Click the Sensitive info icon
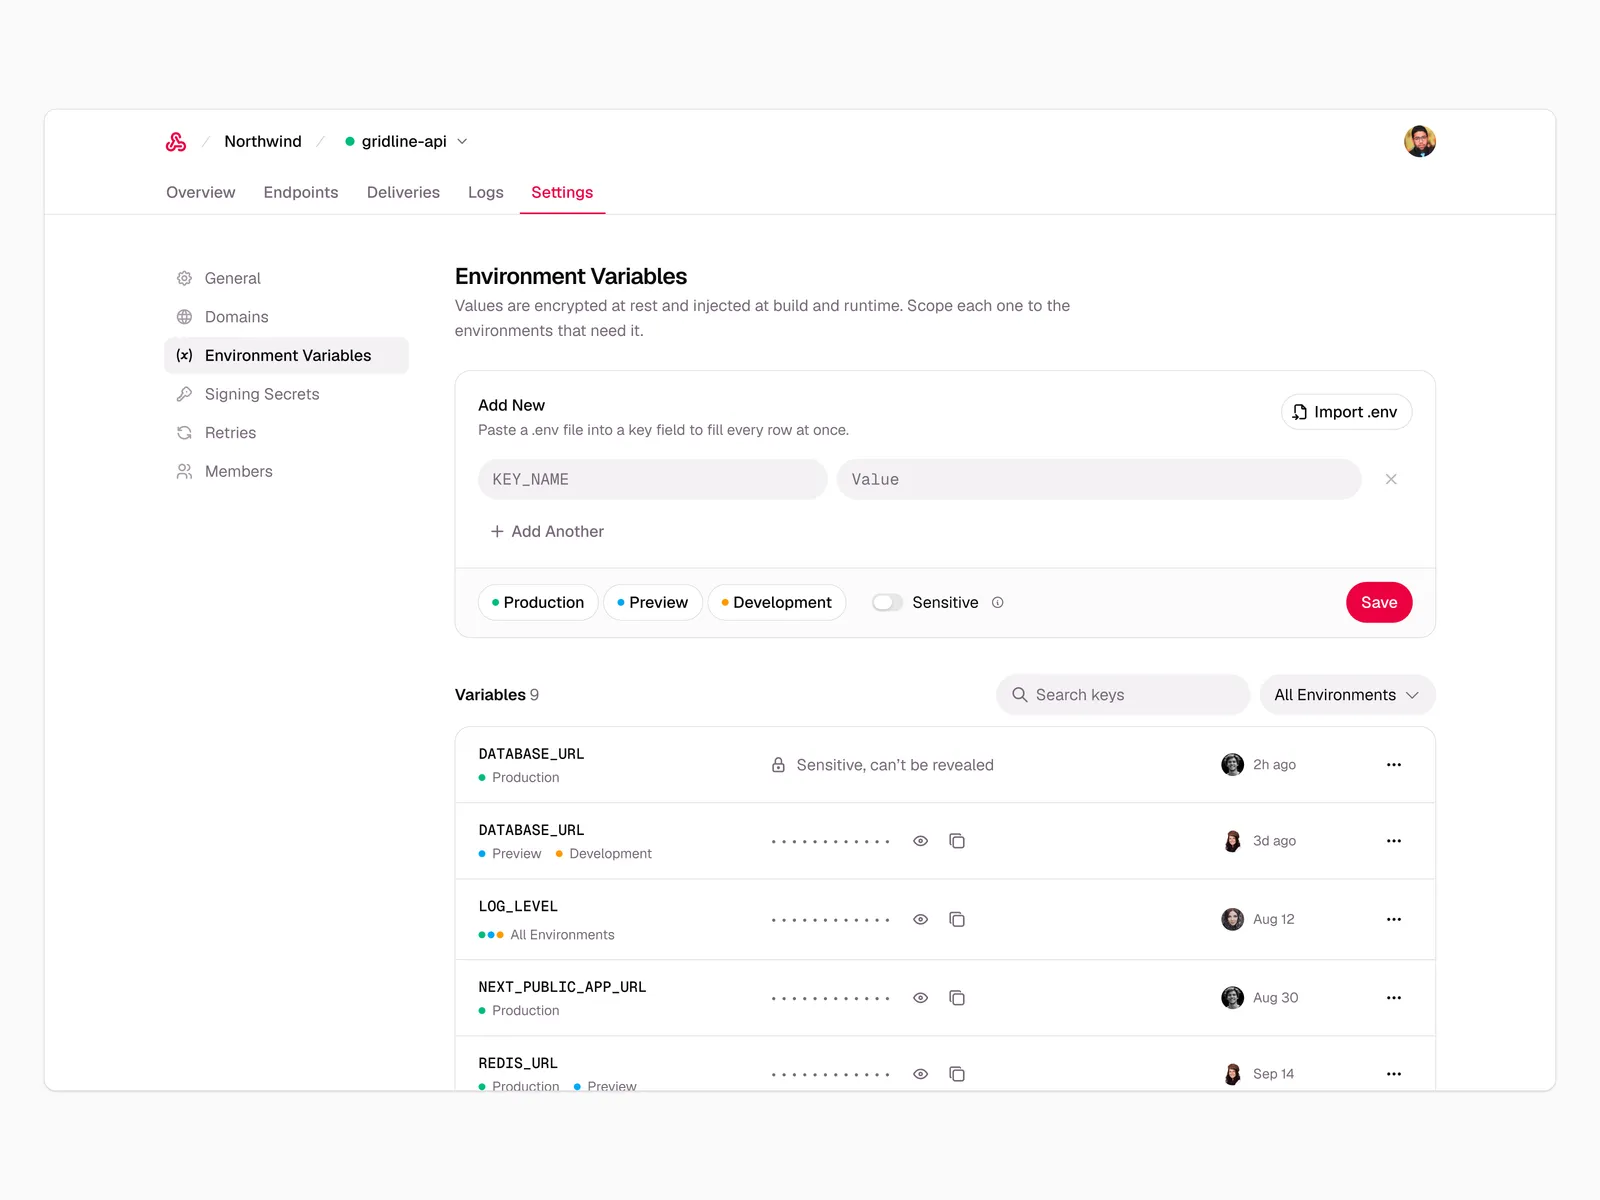This screenshot has width=1600, height=1200. pyautogui.click(x=997, y=603)
